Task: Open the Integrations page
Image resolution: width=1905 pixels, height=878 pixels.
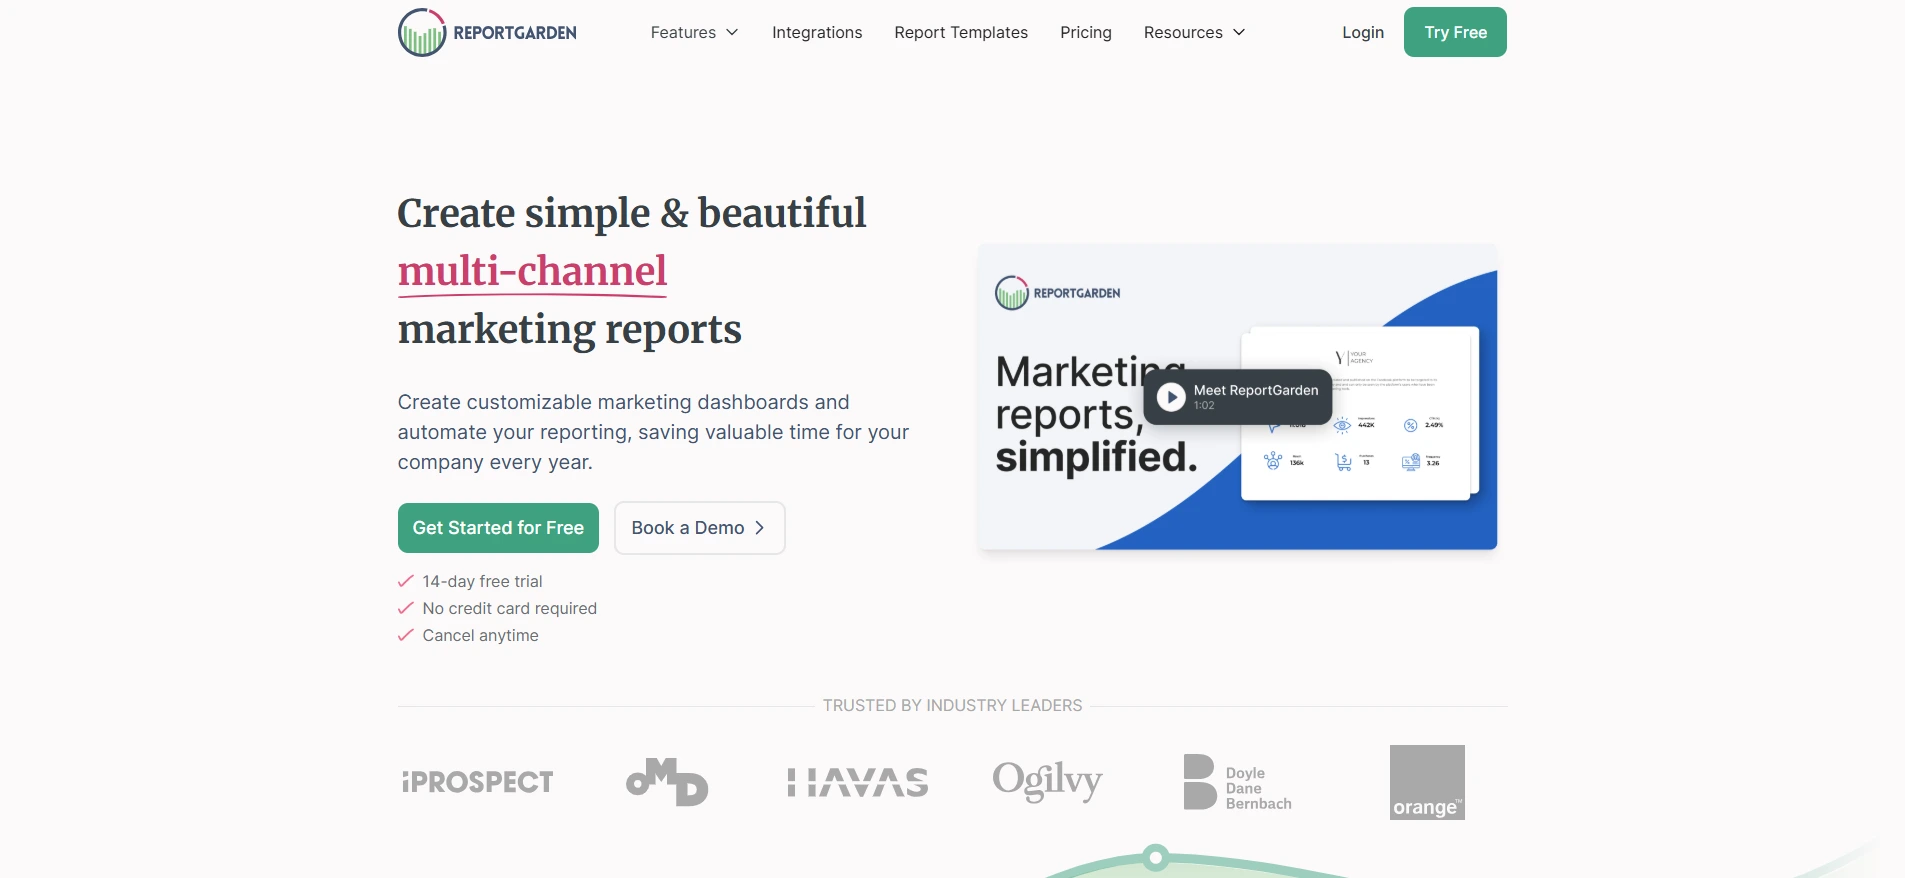Action: [817, 32]
